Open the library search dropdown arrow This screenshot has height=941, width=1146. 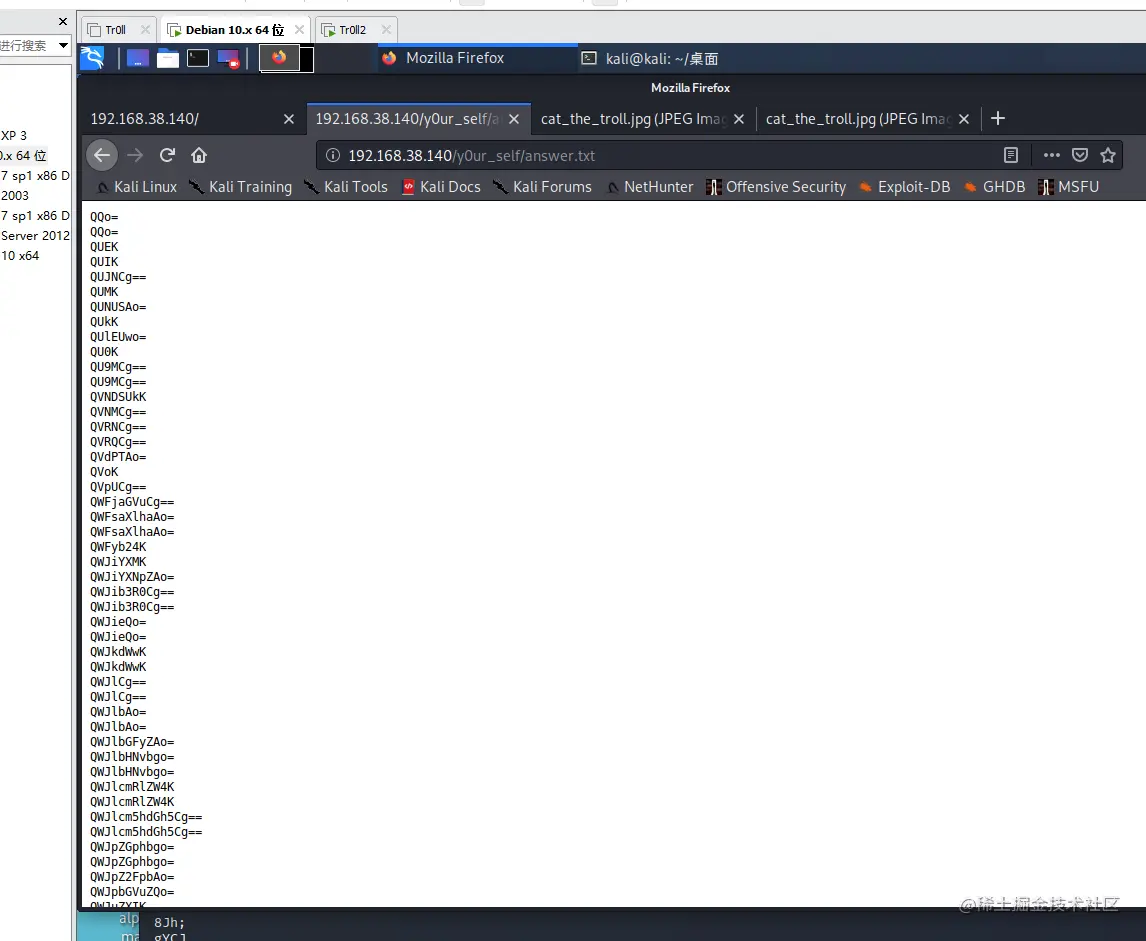pos(64,45)
